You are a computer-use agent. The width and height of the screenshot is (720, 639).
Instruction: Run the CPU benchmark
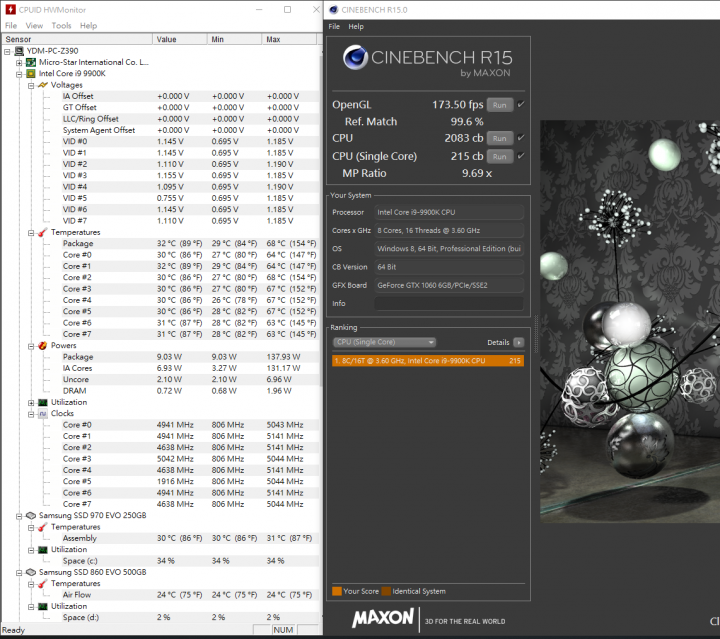pyautogui.click(x=500, y=138)
